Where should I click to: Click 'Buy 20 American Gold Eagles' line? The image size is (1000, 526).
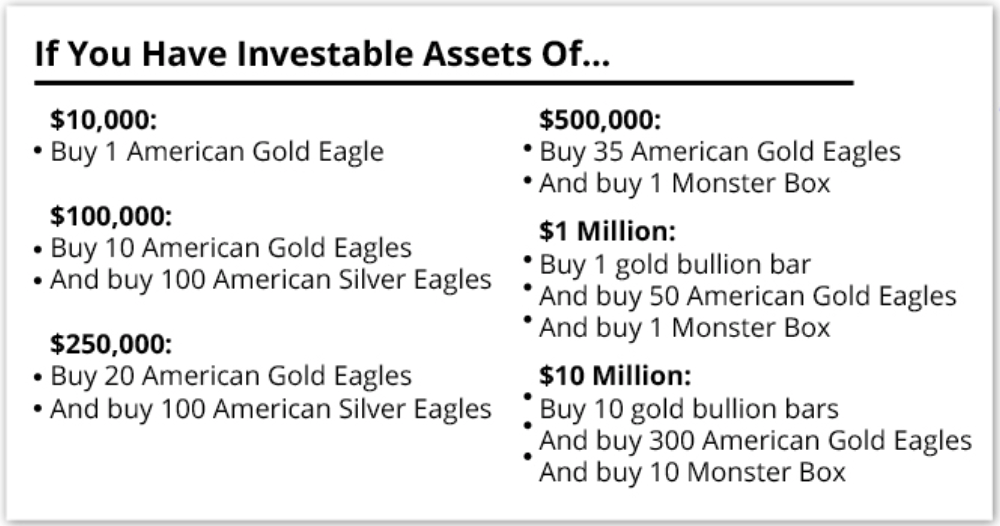point(231,376)
